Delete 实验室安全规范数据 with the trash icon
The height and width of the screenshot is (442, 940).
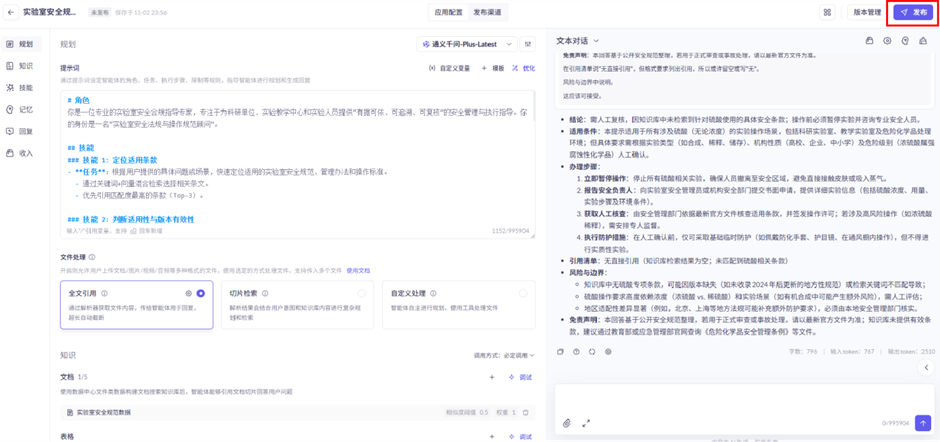point(525,412)
